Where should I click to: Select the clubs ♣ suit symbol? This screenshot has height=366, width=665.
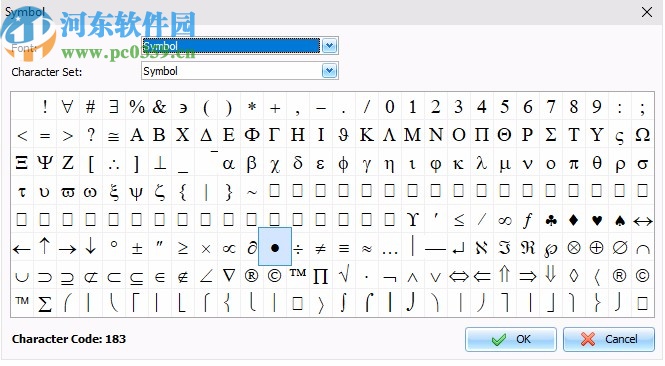coord(550,220)
